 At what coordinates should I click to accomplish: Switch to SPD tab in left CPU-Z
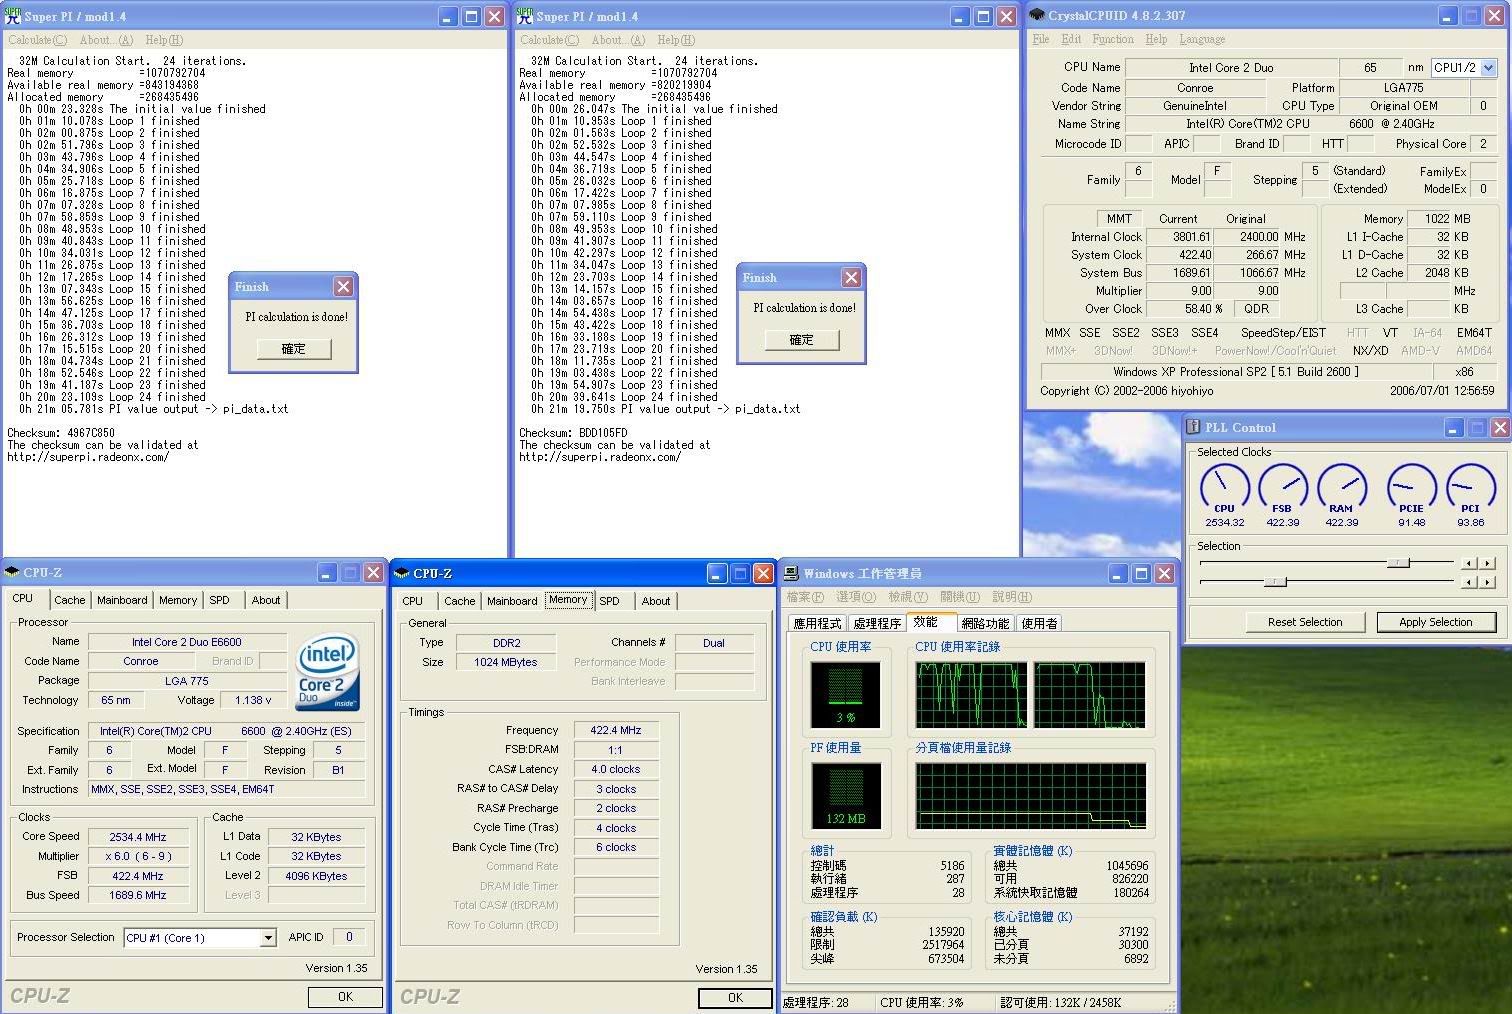point(219,600)
